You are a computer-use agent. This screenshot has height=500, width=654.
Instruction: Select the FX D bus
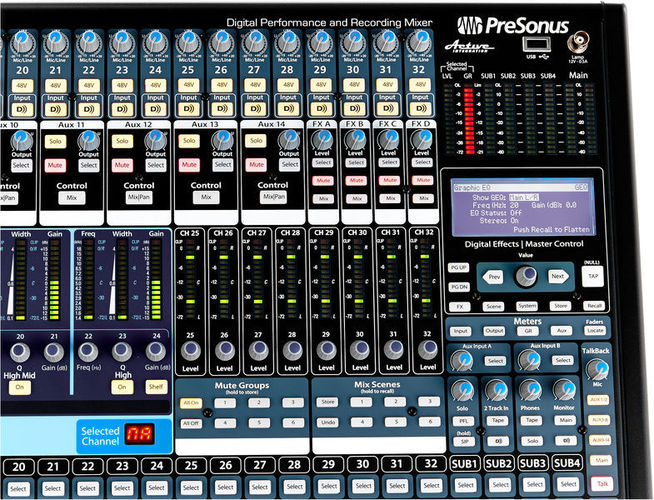coord(423,162)
